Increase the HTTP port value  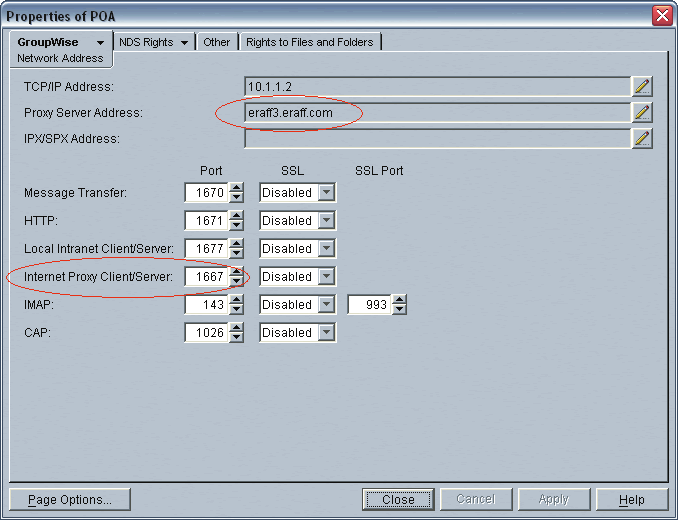pos(236,216)
